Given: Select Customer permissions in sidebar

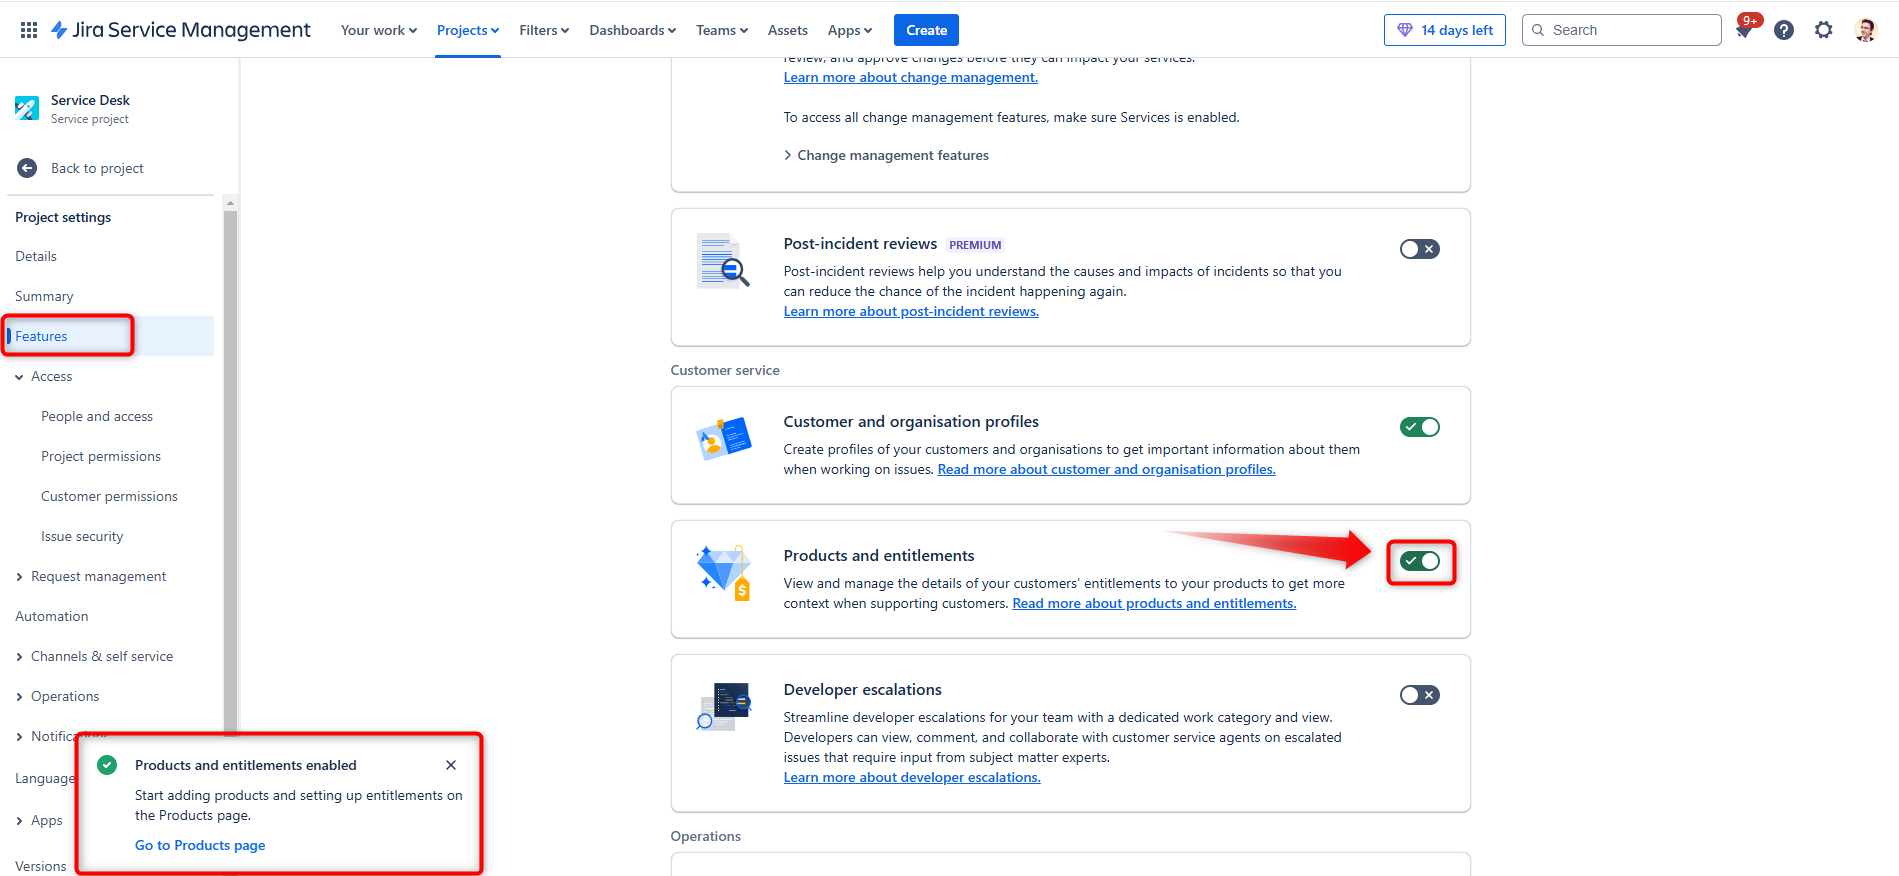Looking at the screenshot, I should click(x=109, y=496).
